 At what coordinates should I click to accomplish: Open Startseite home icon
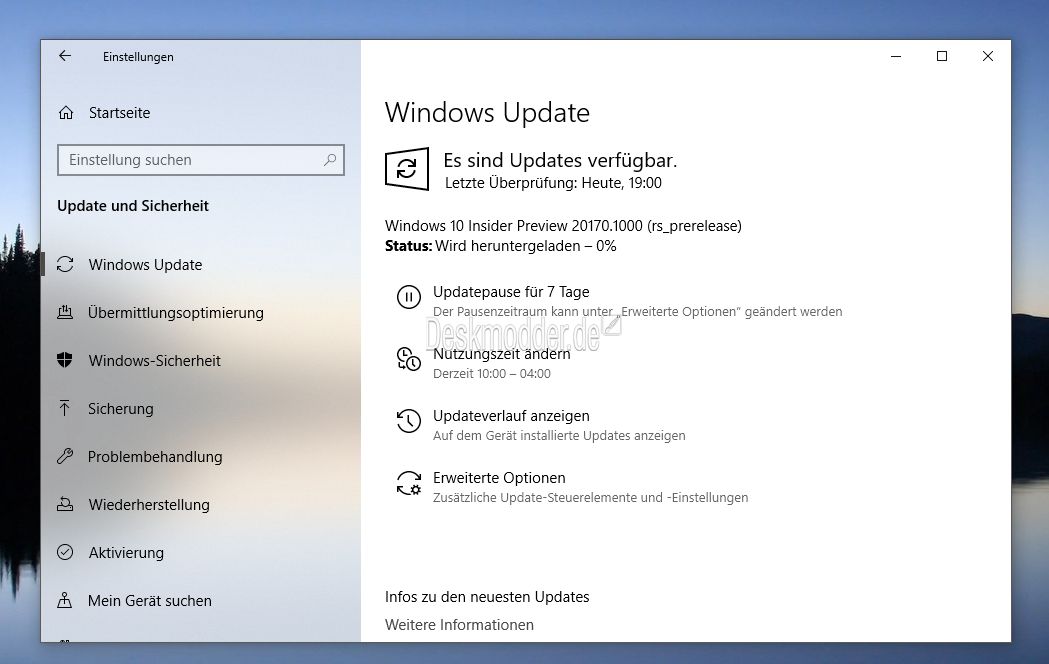point(66,113)
